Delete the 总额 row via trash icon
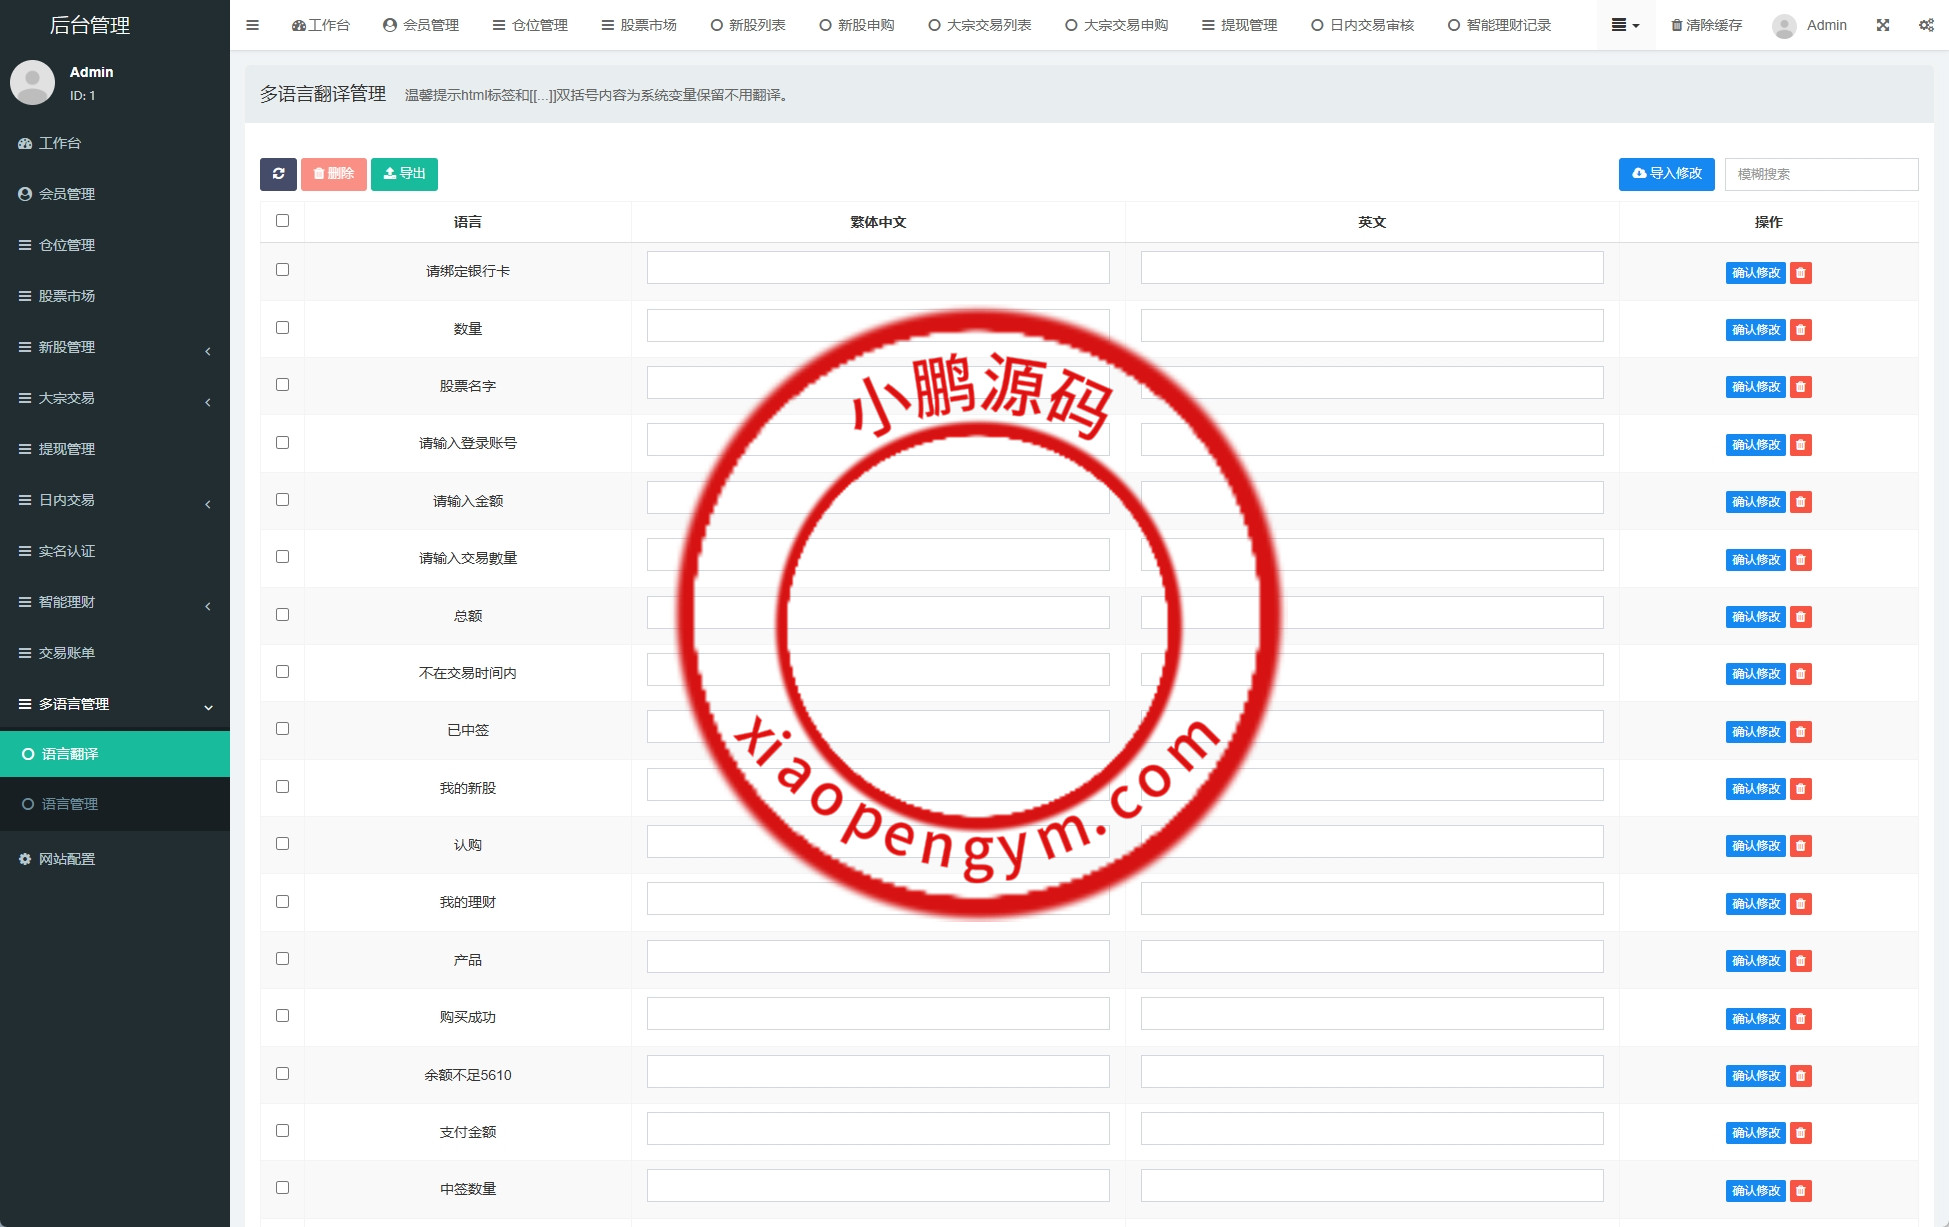The height and width of the screenshot is (1227, 1949). [1801, 617]
